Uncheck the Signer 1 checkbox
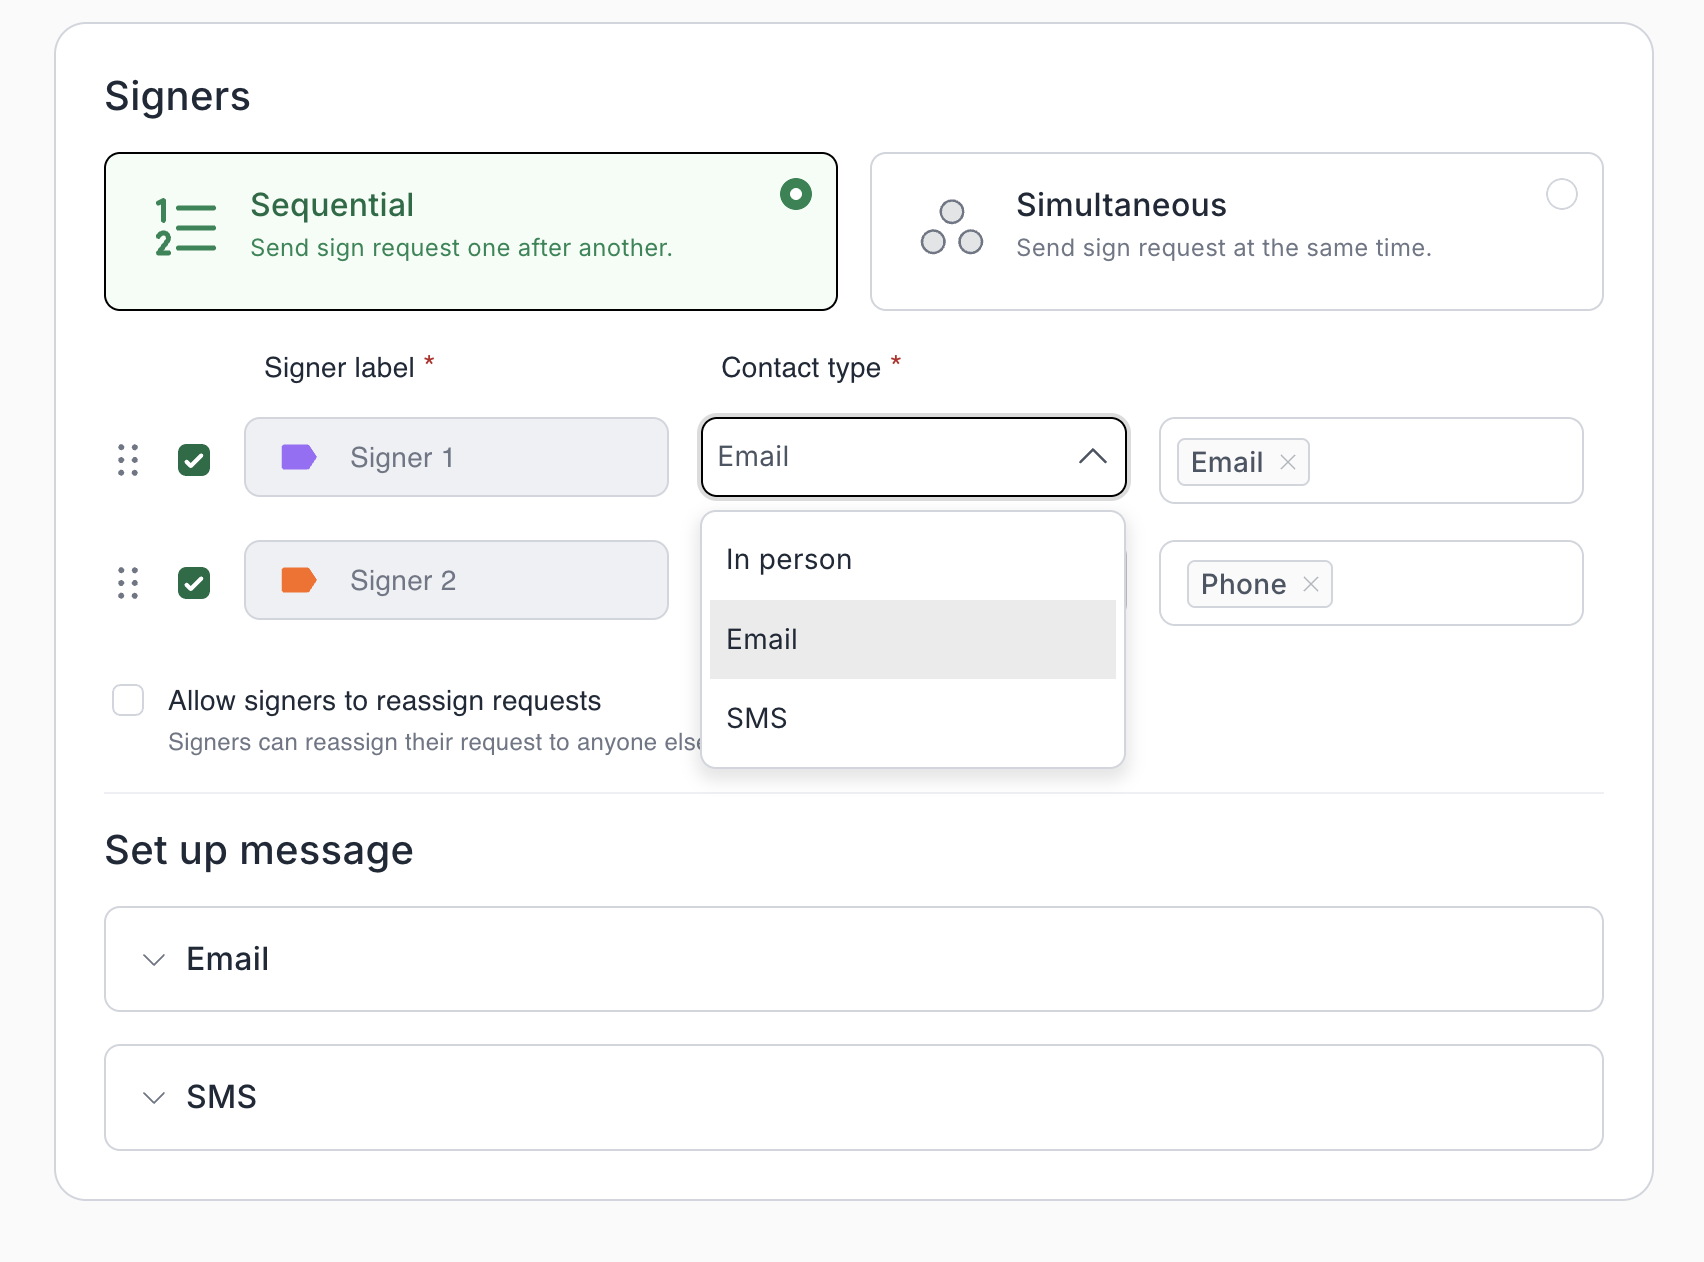This screenshot has width=1704, height=1262. click(194, 460)
